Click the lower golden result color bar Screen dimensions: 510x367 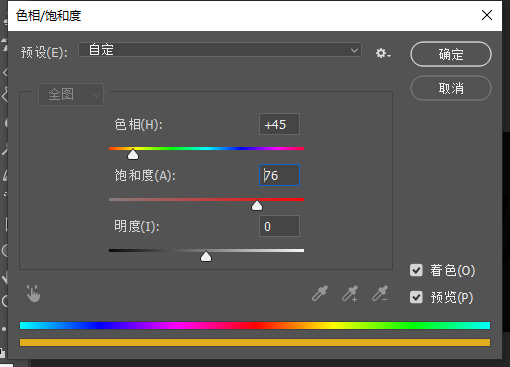[255, 342]
